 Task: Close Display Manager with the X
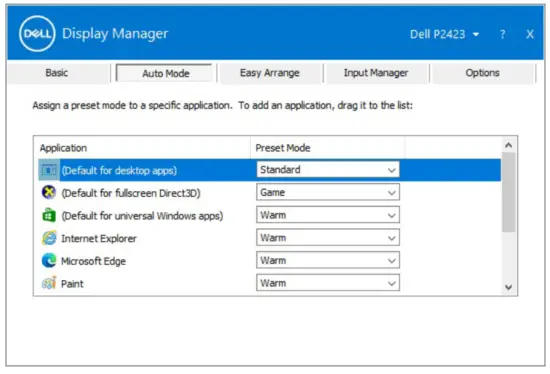pos(530,34)
